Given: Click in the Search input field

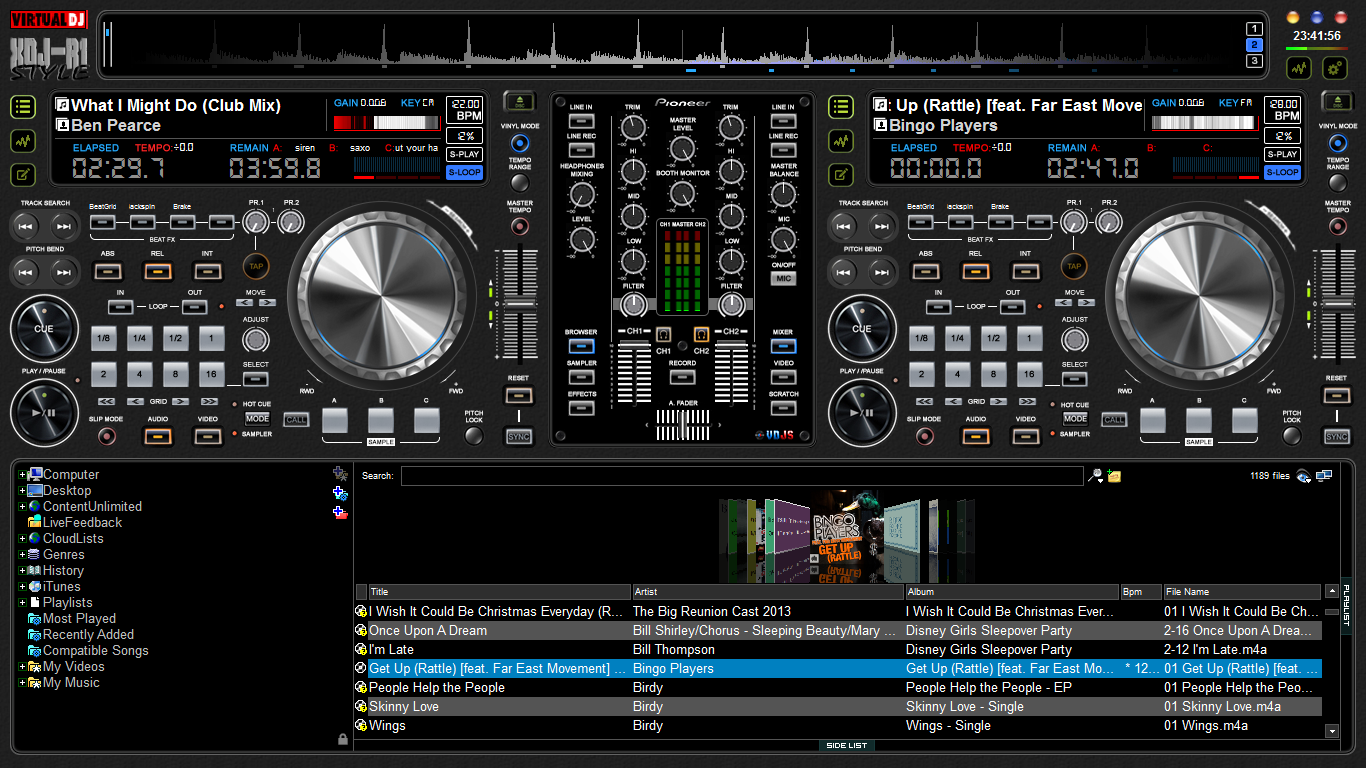Looking at the screenshot, I should click(x=742, y=476).
